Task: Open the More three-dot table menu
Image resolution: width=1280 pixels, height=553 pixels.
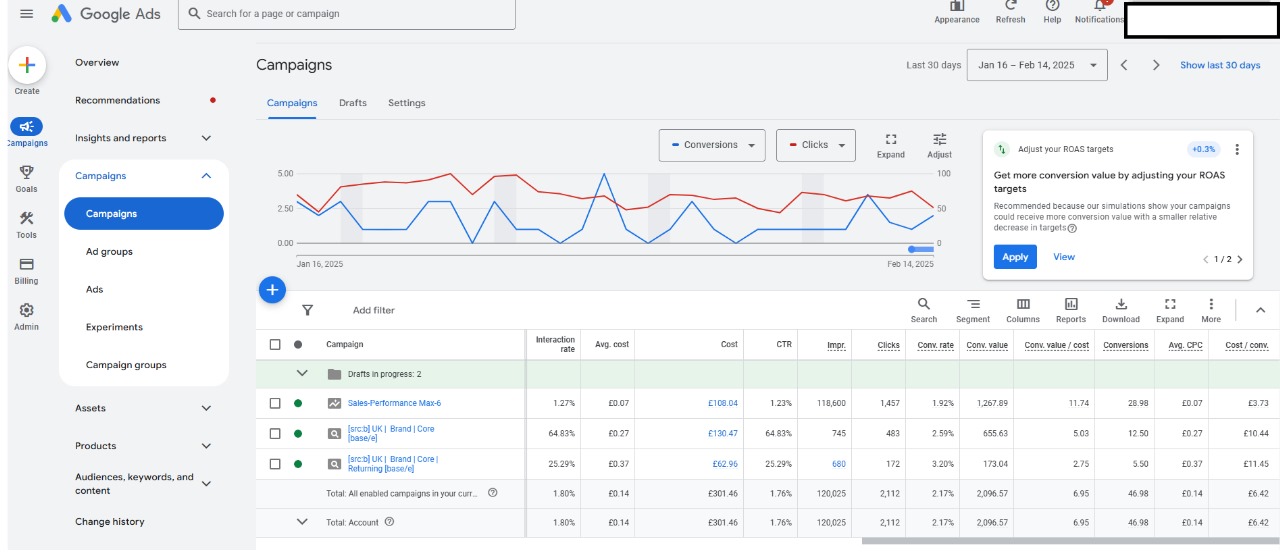Action: (1211, 304)
